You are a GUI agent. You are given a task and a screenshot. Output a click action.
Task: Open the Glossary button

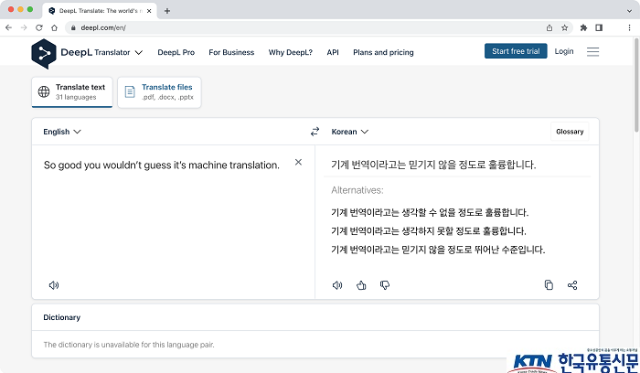[569, 131]
